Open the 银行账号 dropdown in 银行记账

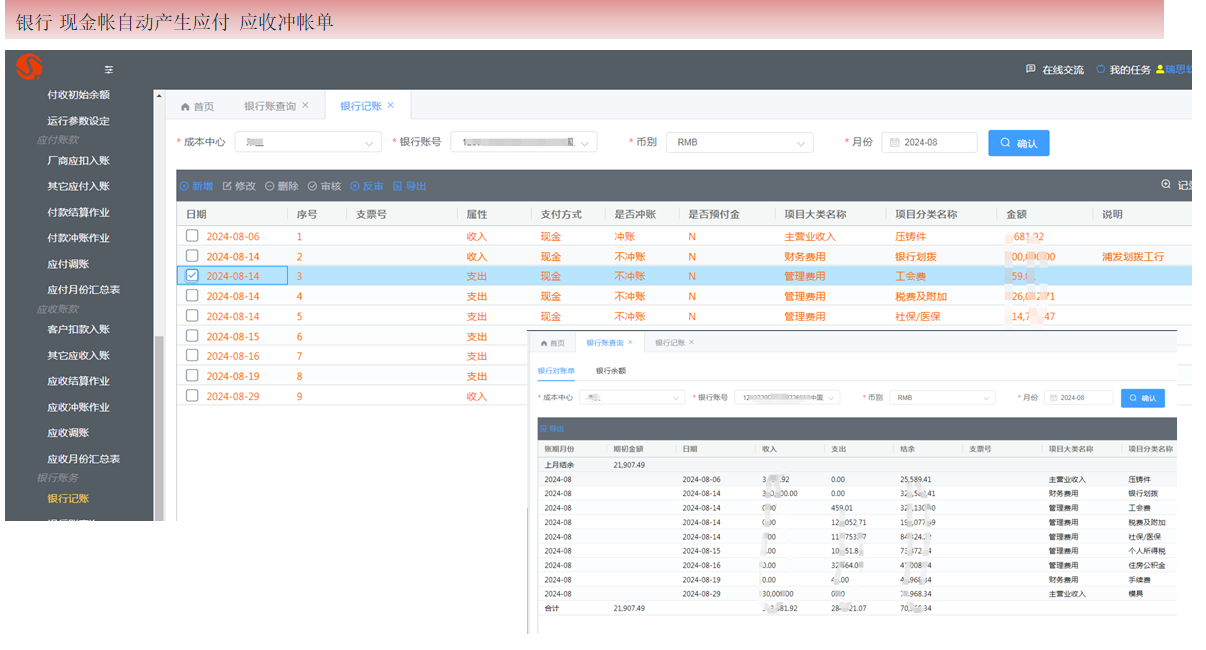point(524,143)
